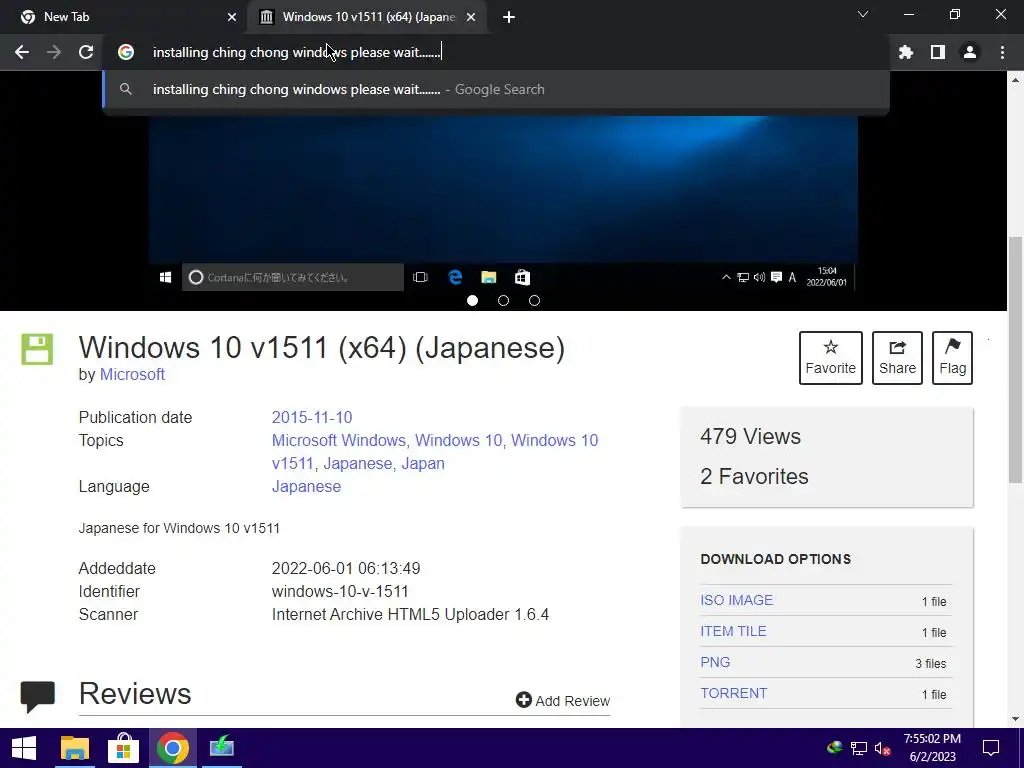Open the ITEM TILE download option
This screenshot has width=1024, height=768.
pyautogui.click(x=733, y=632)
